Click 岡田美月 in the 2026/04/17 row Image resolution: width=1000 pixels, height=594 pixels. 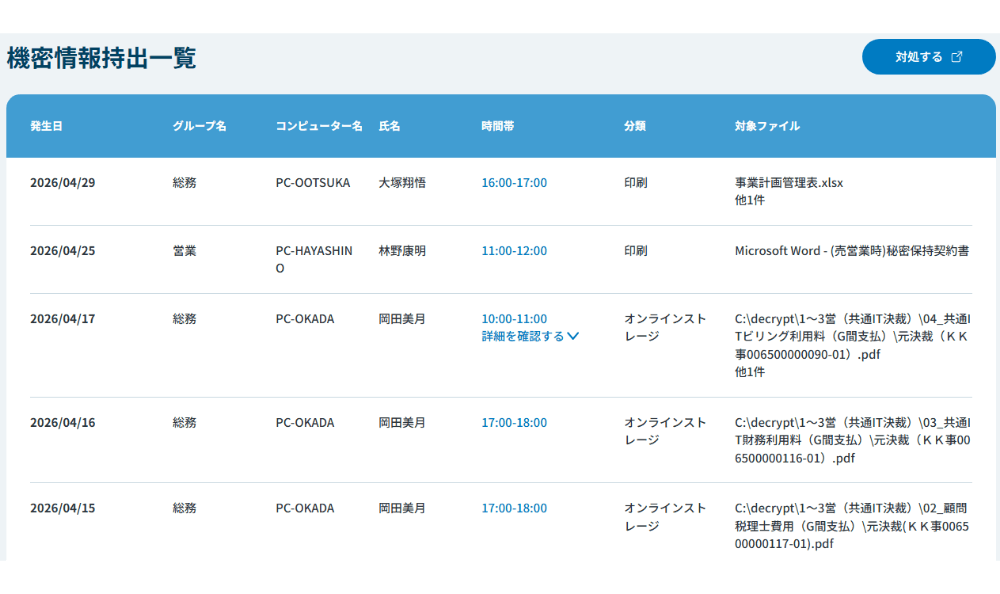coord(402,318)
